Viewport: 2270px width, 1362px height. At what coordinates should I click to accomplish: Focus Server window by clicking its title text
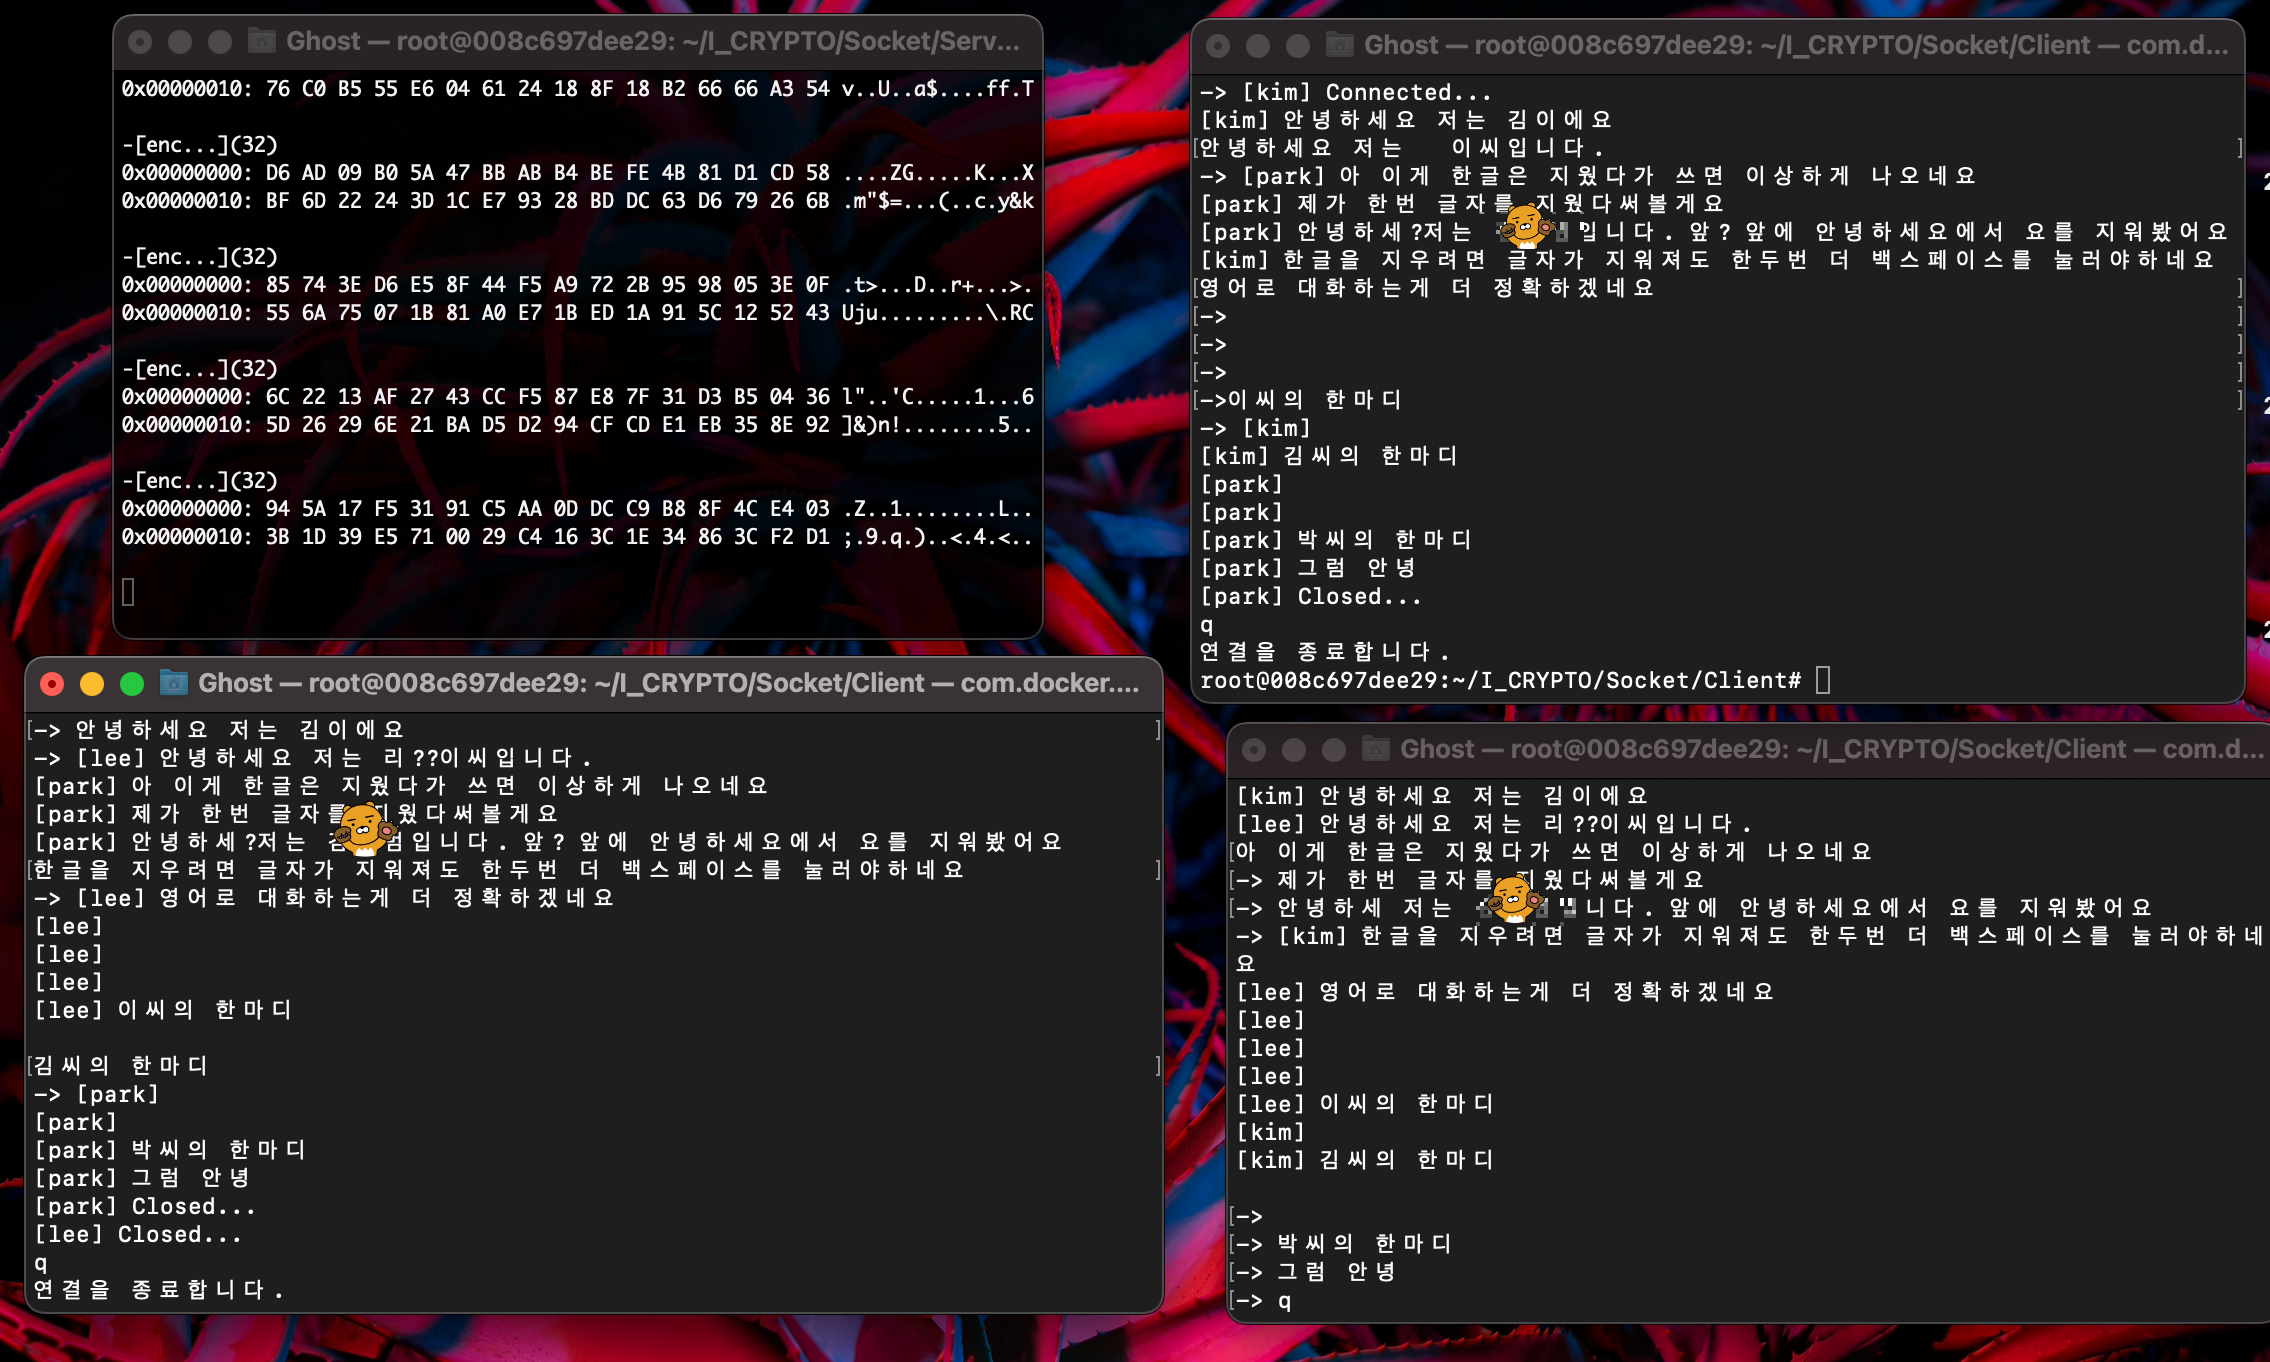click(652, 41)
